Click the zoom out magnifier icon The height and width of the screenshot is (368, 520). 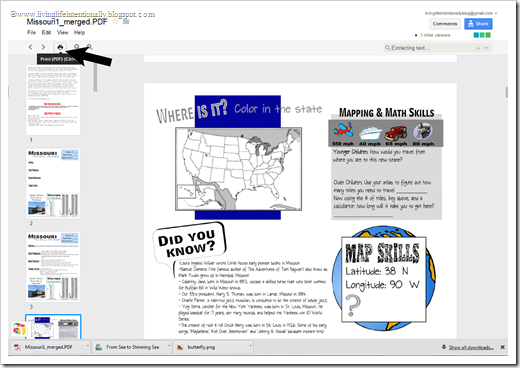click(77, 47)
